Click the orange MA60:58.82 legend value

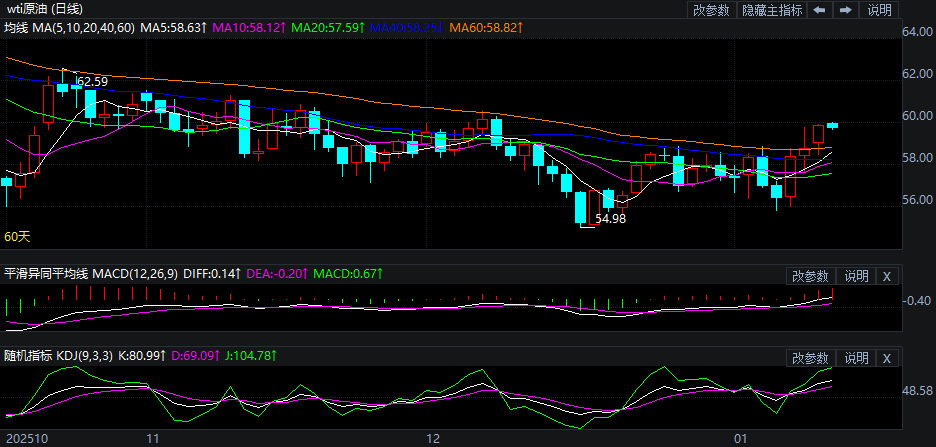(490, 27)
